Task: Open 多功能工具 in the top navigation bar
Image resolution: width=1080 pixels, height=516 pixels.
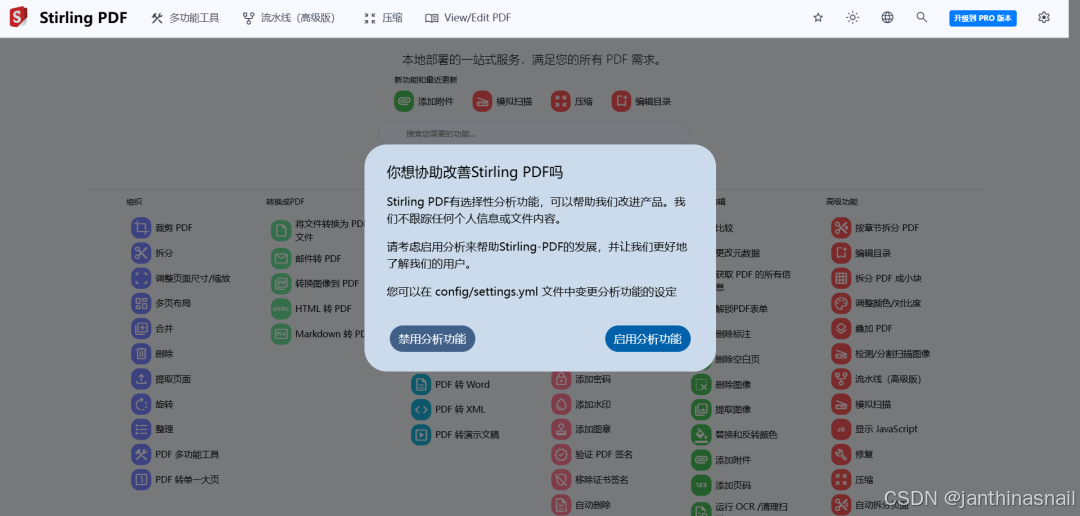Action: 185,18
